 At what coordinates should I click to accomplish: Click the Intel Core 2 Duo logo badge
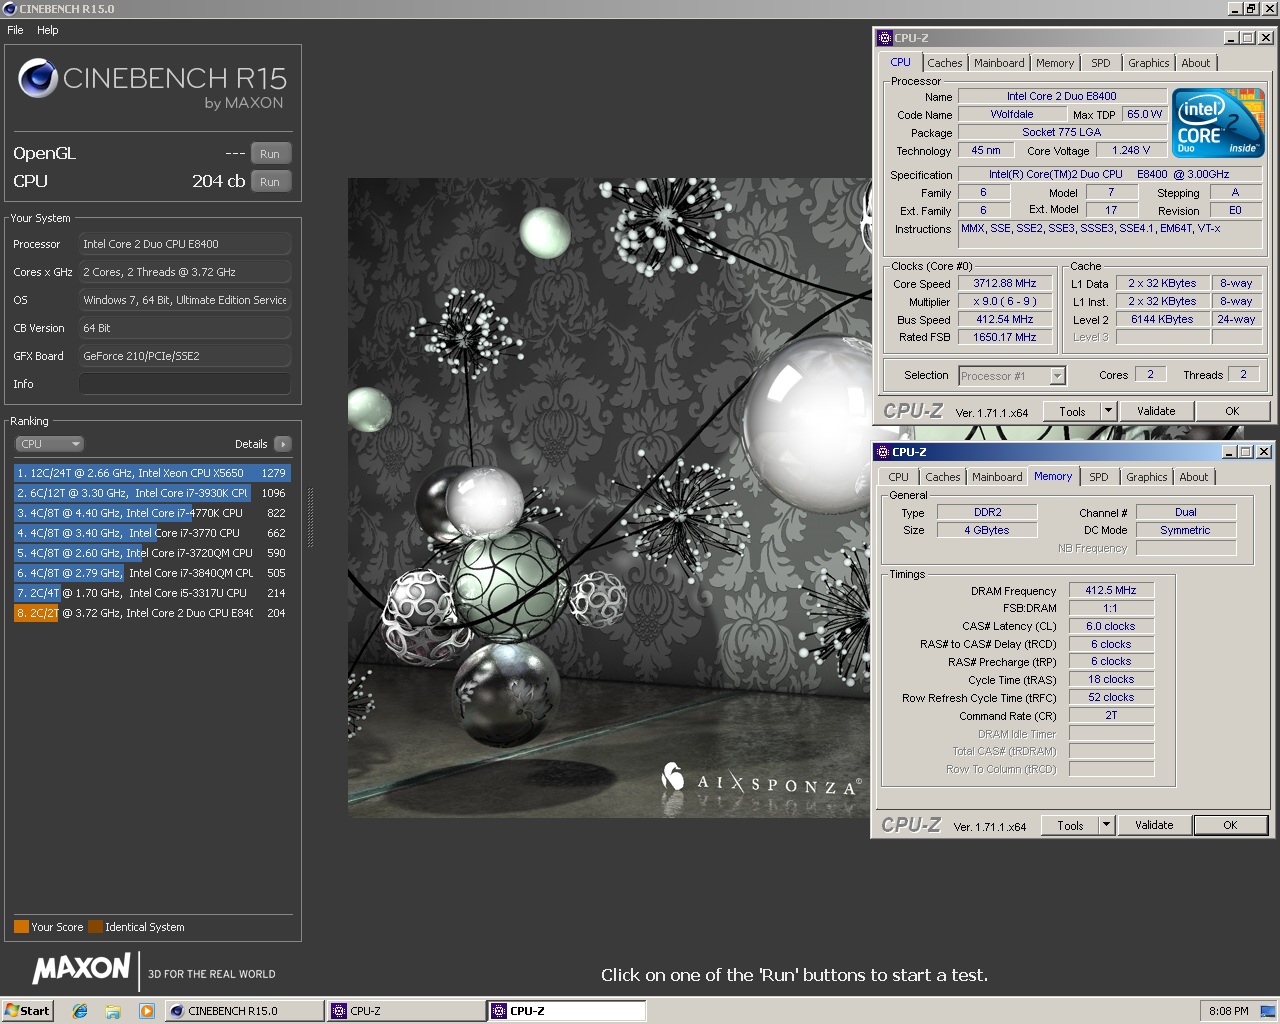(x=1219, y=123)
